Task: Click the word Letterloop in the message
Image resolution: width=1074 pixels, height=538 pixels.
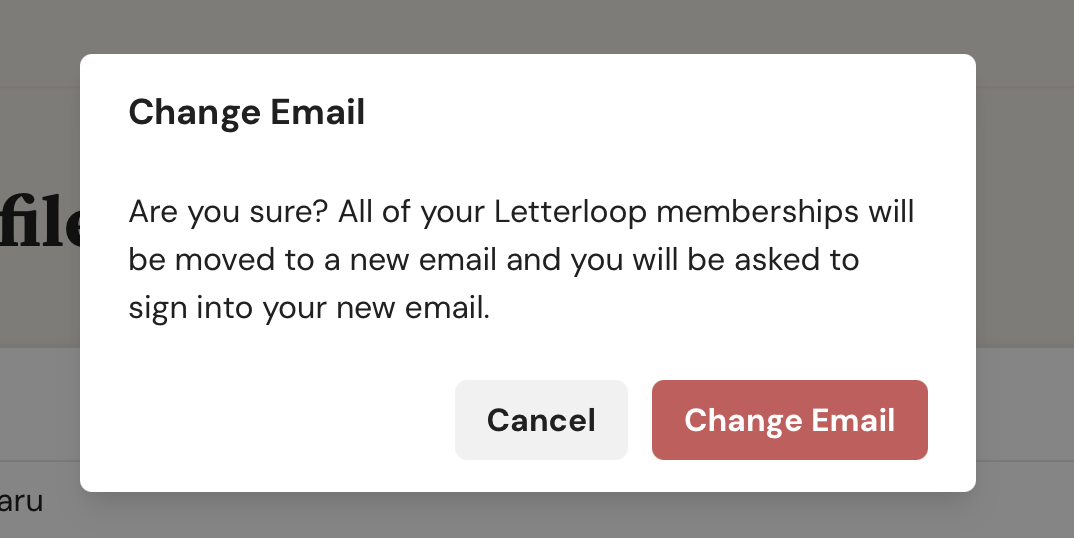Action: (x=570, y=211)
